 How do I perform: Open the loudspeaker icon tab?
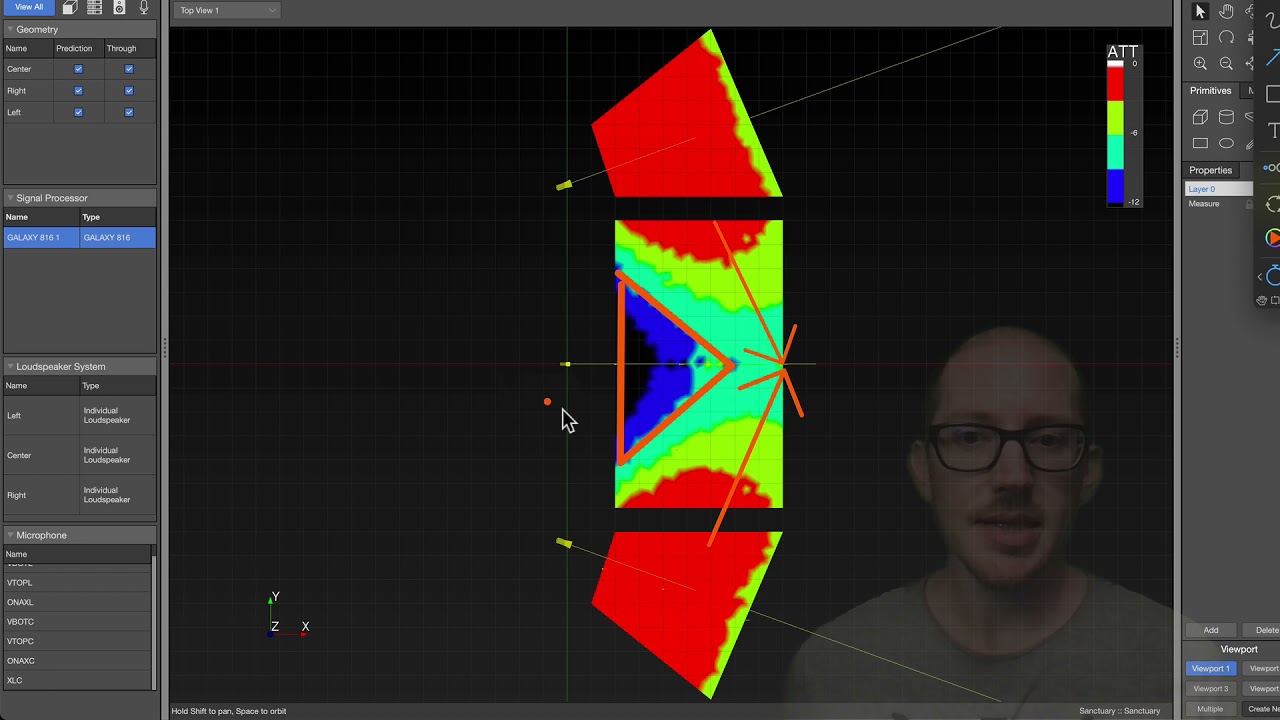click(119, 7)
